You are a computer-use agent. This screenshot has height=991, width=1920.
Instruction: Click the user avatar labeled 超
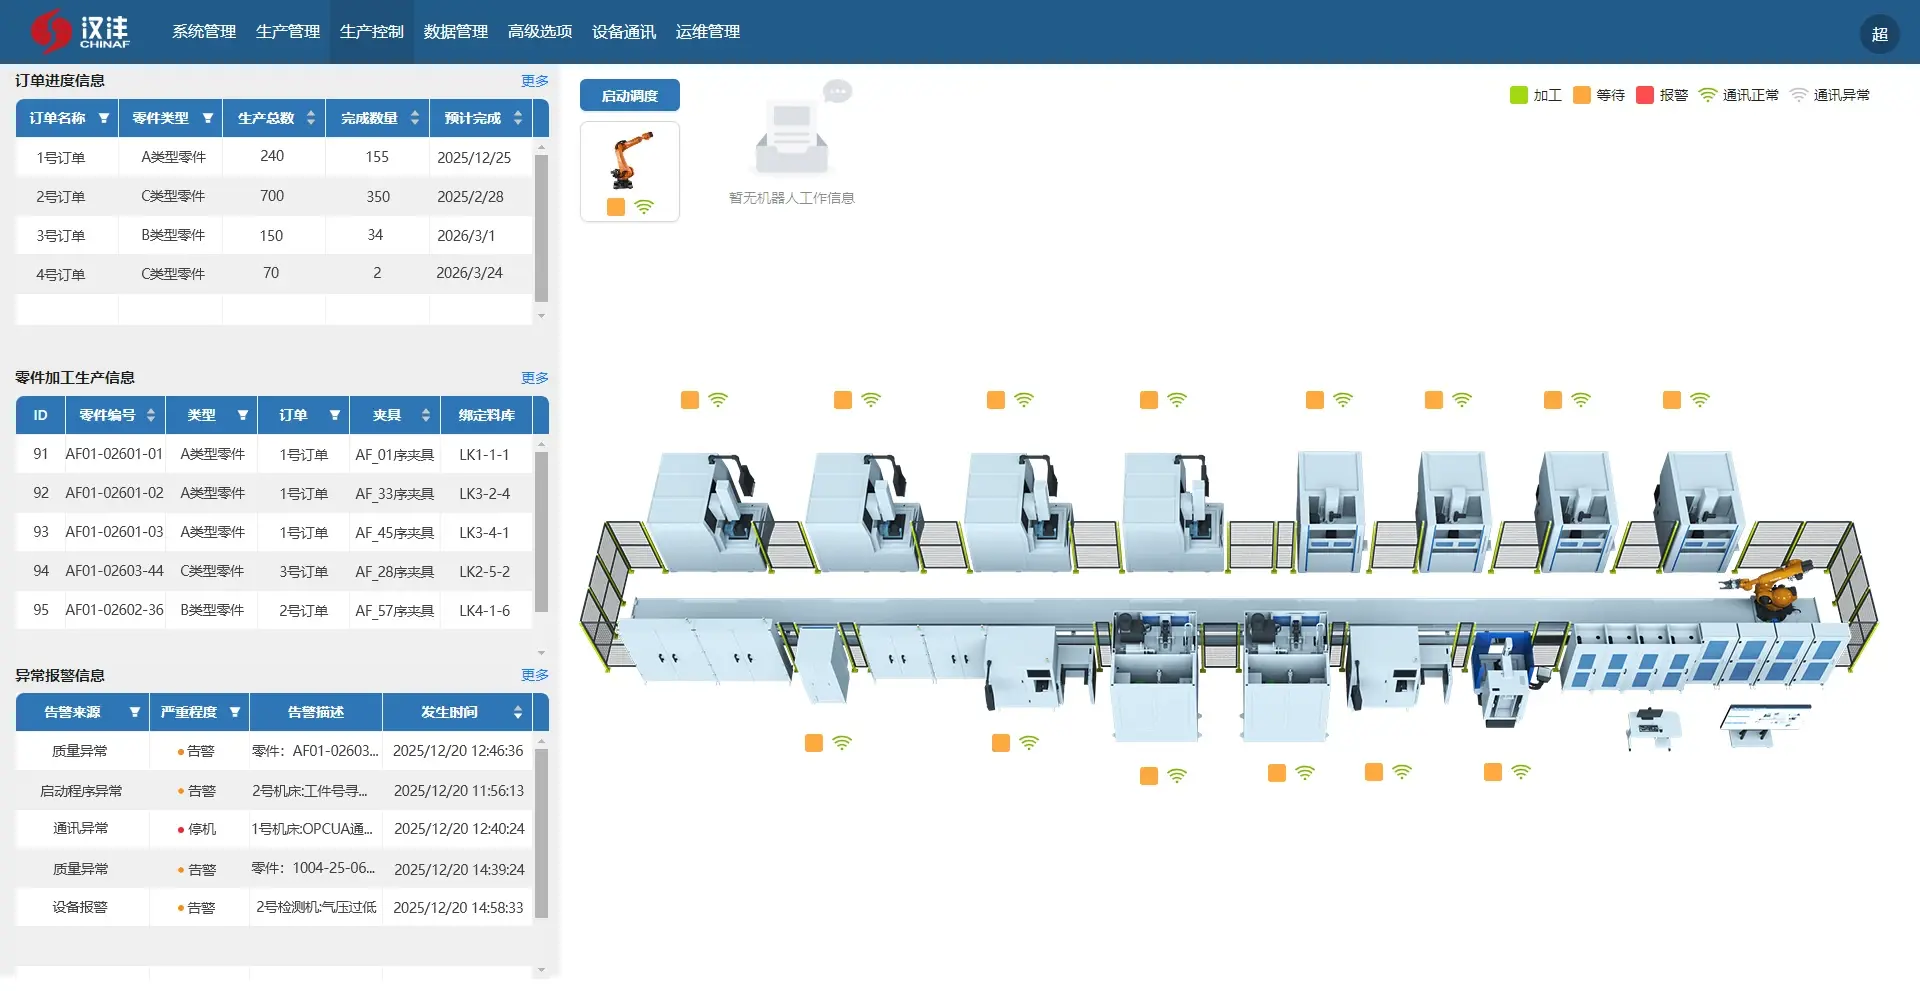pos(1879,34)
